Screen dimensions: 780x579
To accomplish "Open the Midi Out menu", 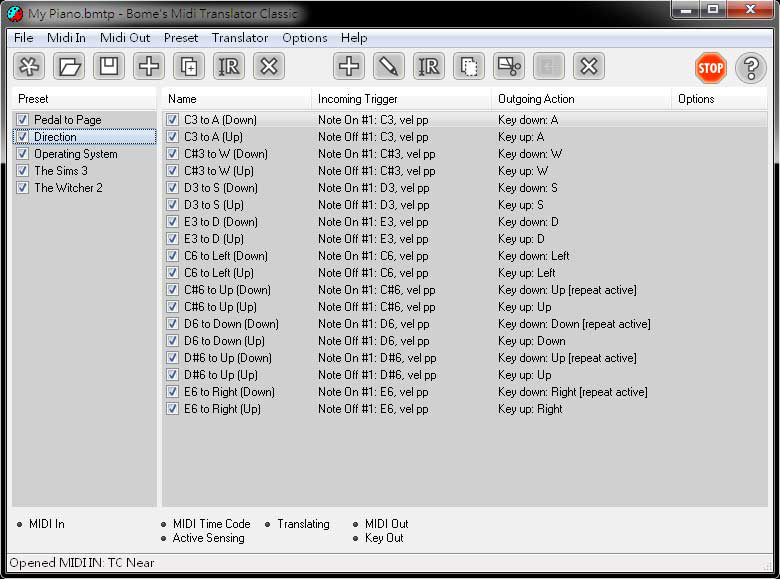I will 125,38.
